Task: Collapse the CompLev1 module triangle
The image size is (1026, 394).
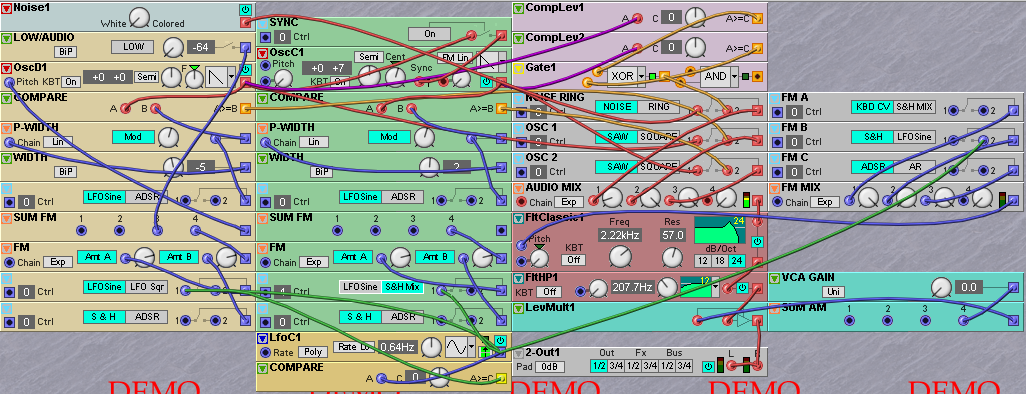Action: pos(518,9)
